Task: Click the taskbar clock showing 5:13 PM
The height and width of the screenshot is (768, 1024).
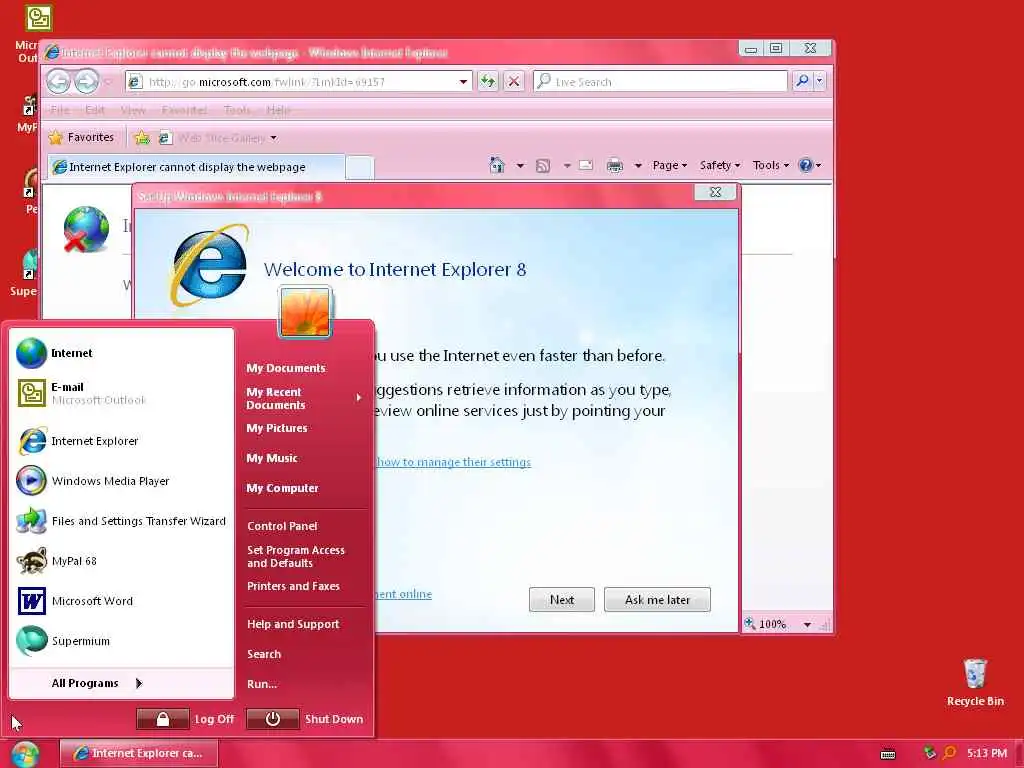Action: click(x=987, y=754)
